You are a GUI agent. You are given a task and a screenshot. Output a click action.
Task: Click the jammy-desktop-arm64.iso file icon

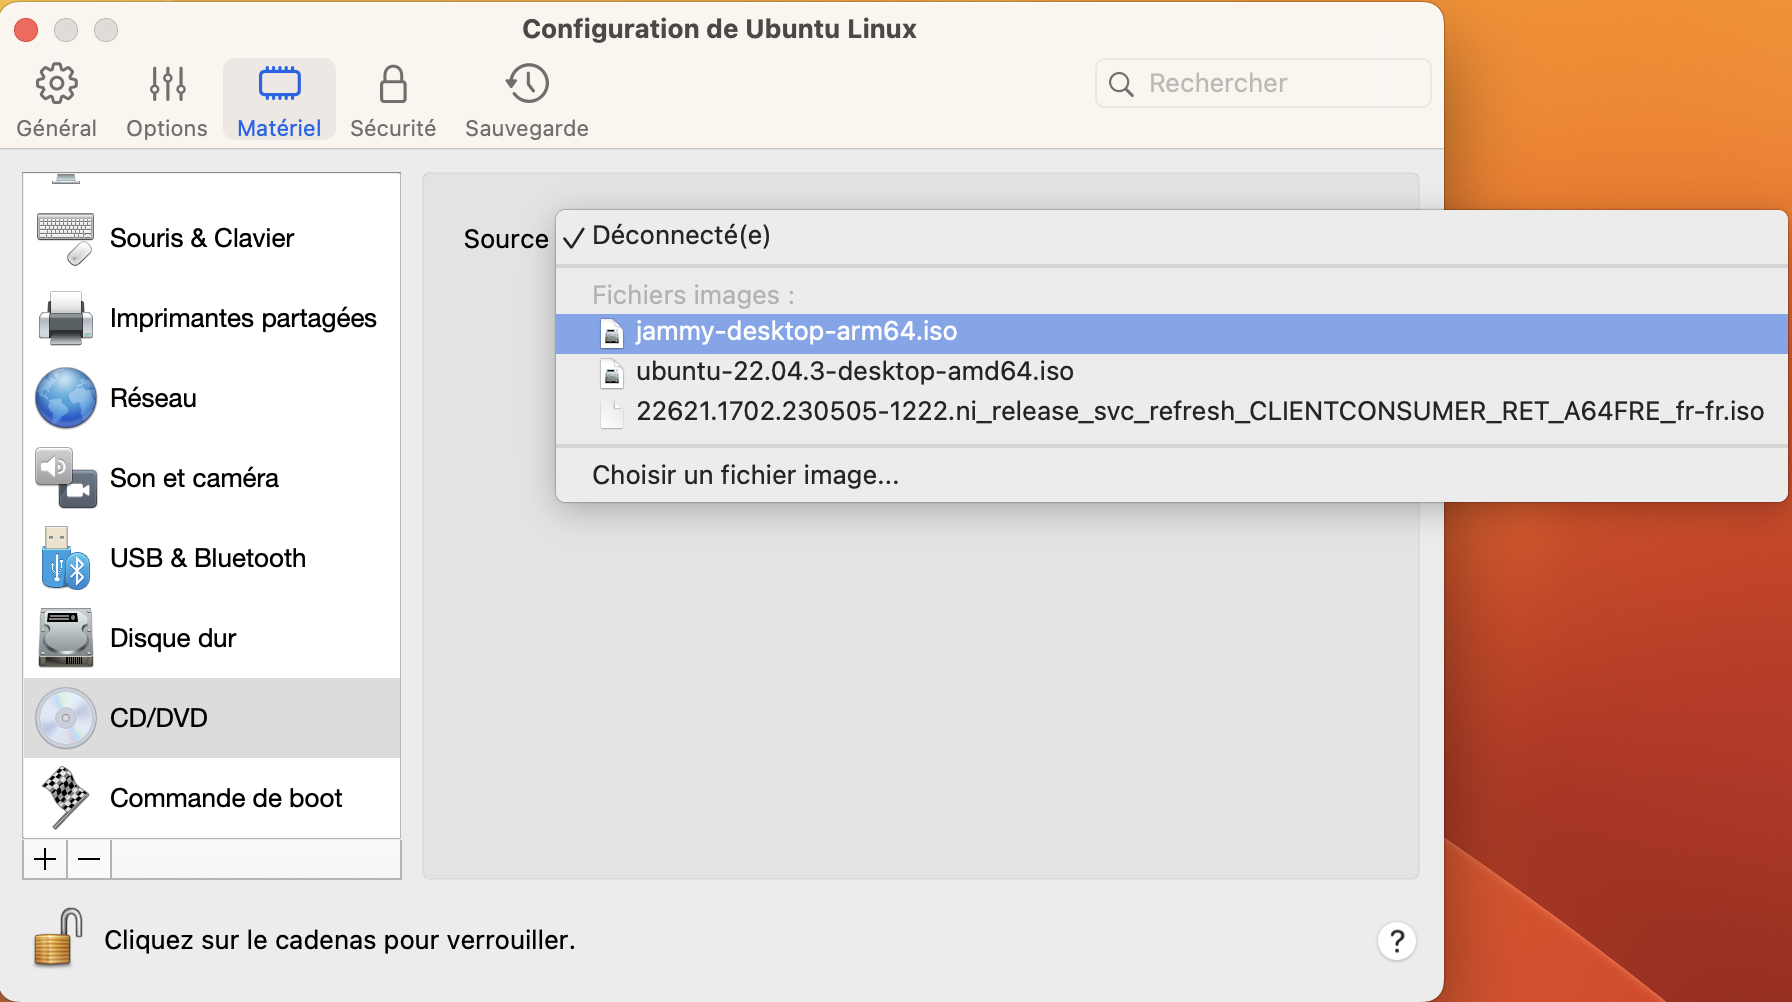612,333
